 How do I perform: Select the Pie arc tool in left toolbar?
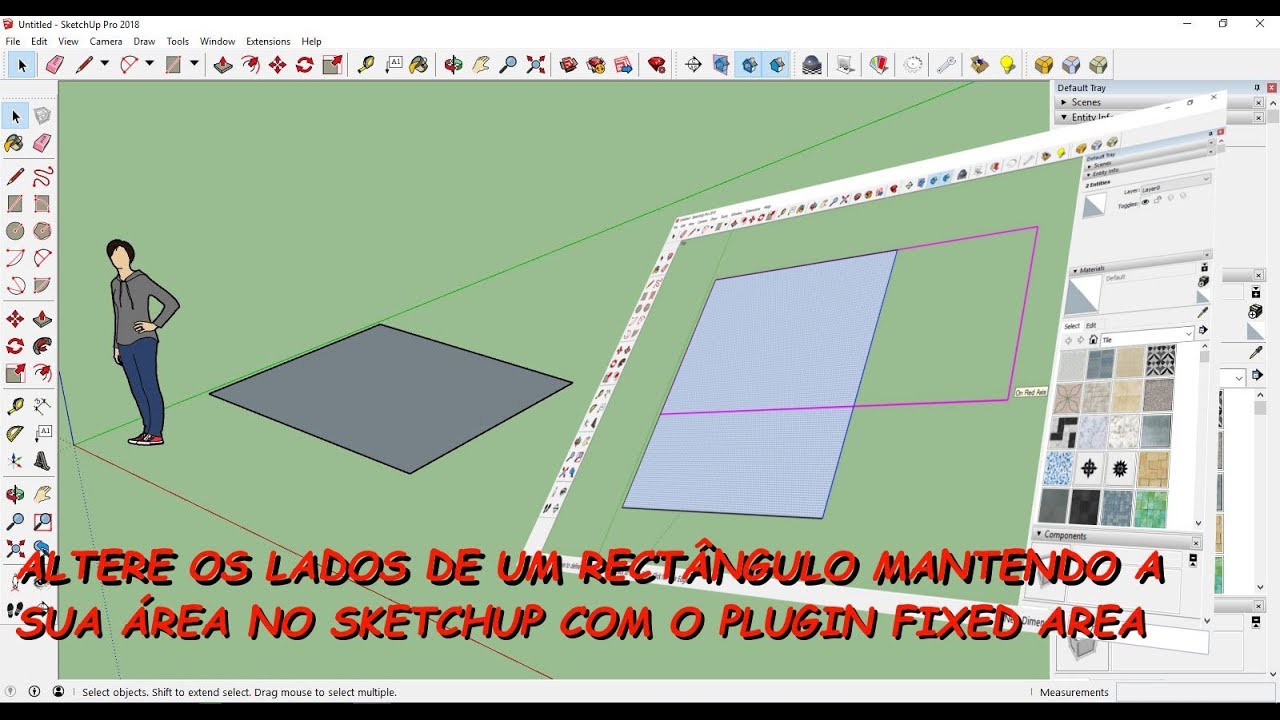pos(42,285)
